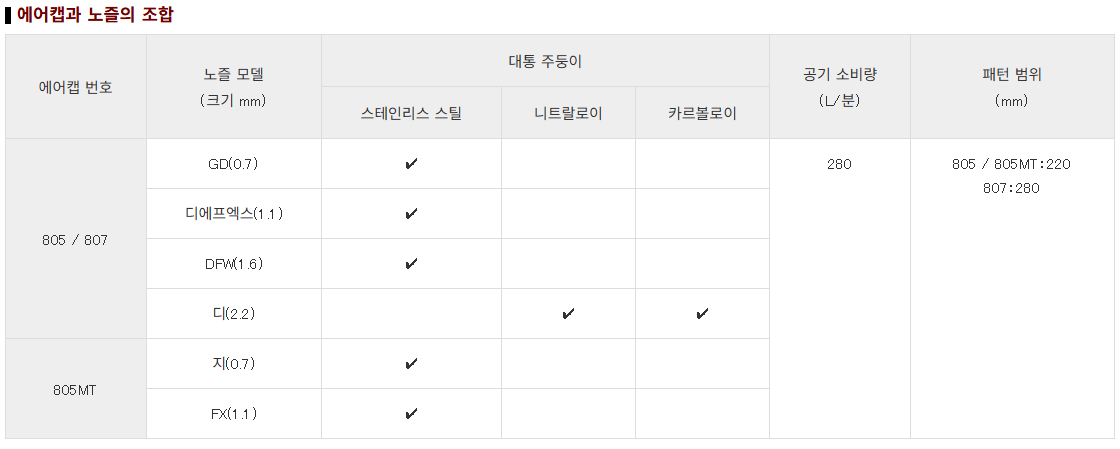
Task: Click the DFW(1.6) stainless steel checkmark
Action: coord(411,264)
